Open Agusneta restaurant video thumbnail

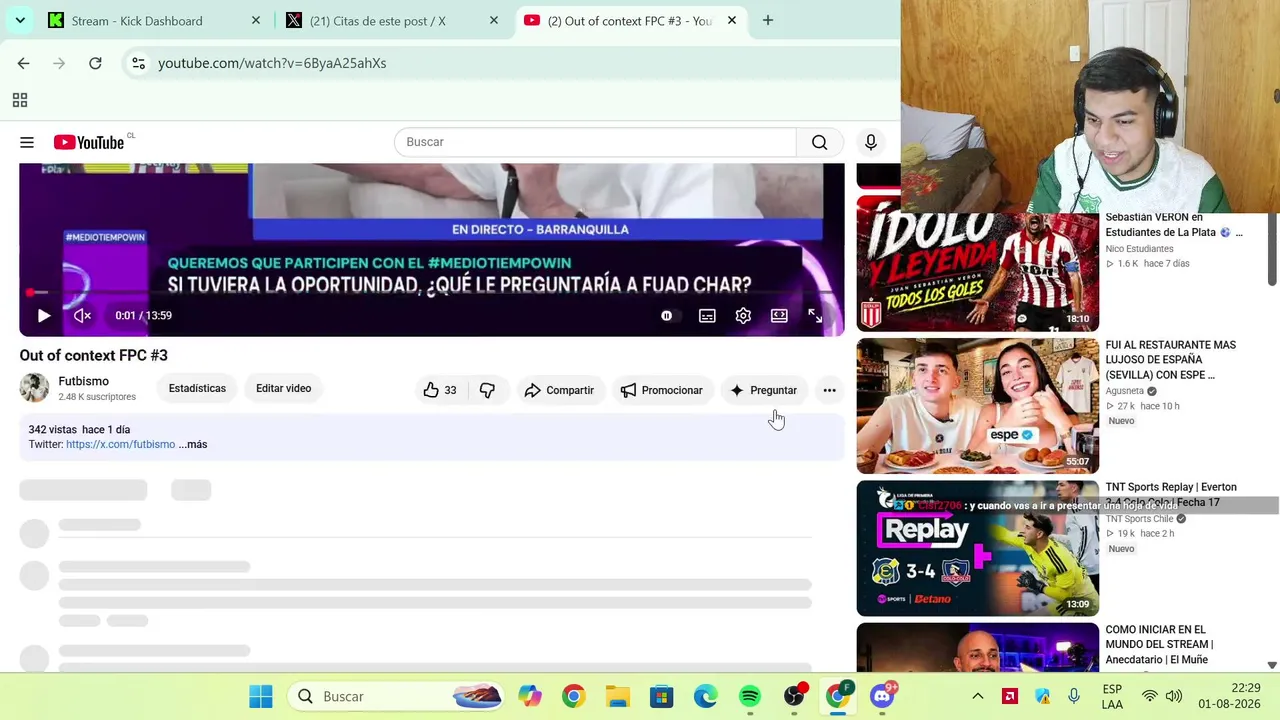(x=978, y=406)
